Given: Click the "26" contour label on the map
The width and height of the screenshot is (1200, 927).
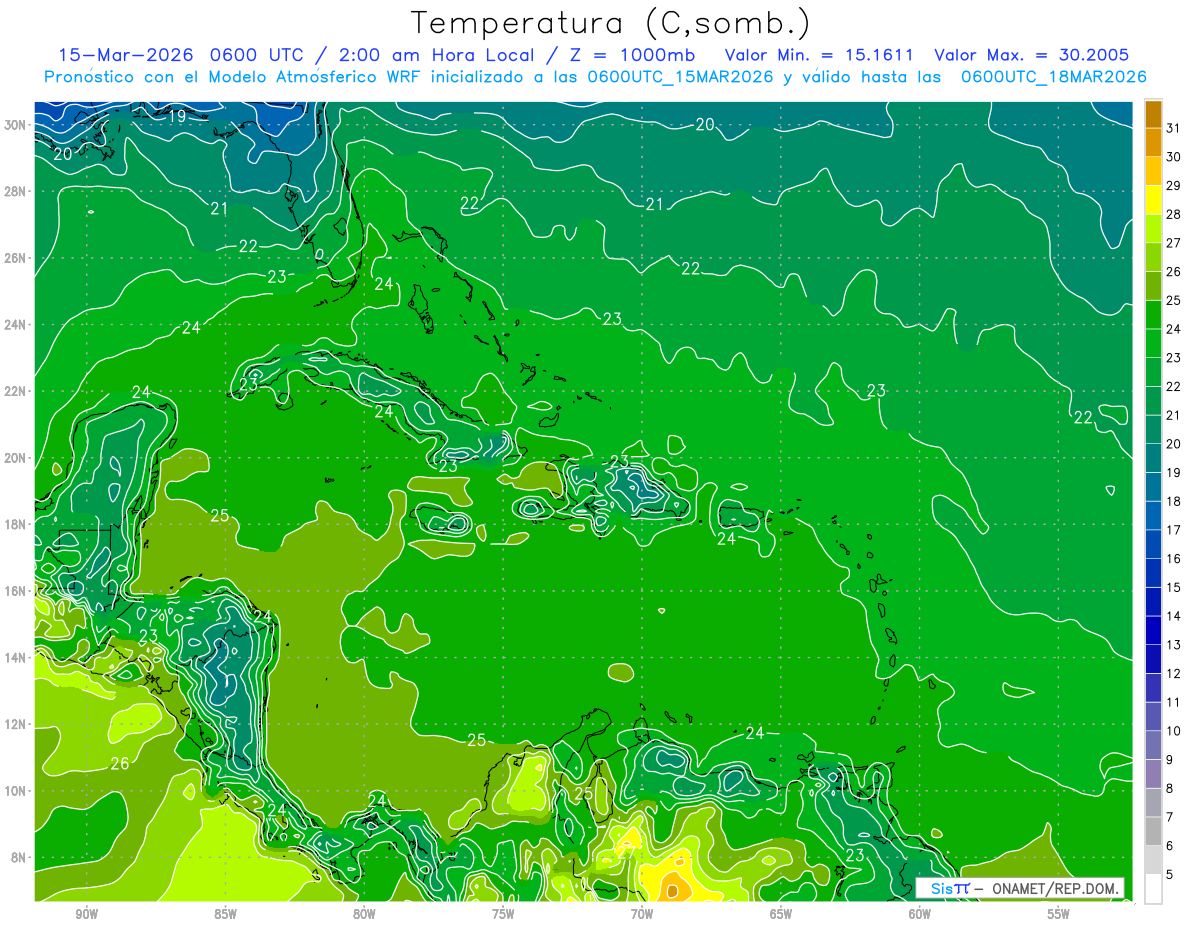Looking at the screenshot, I should (120, 764).
